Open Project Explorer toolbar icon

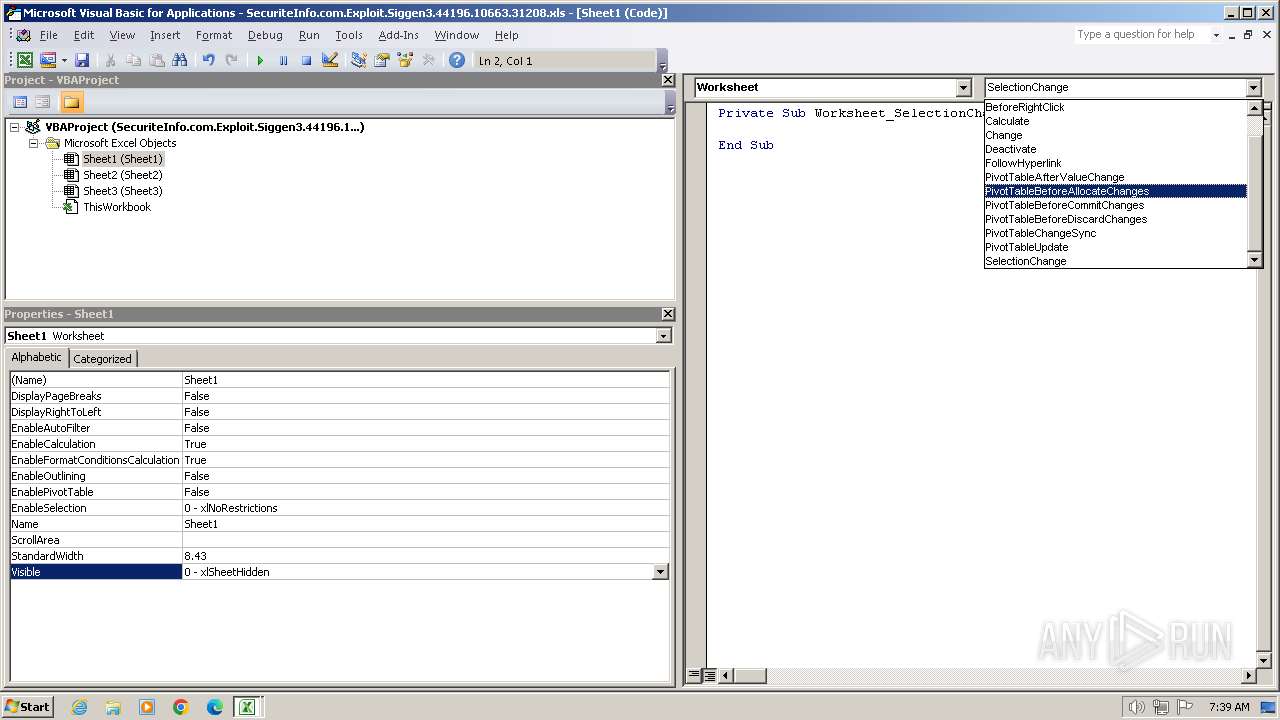[358, 60]
